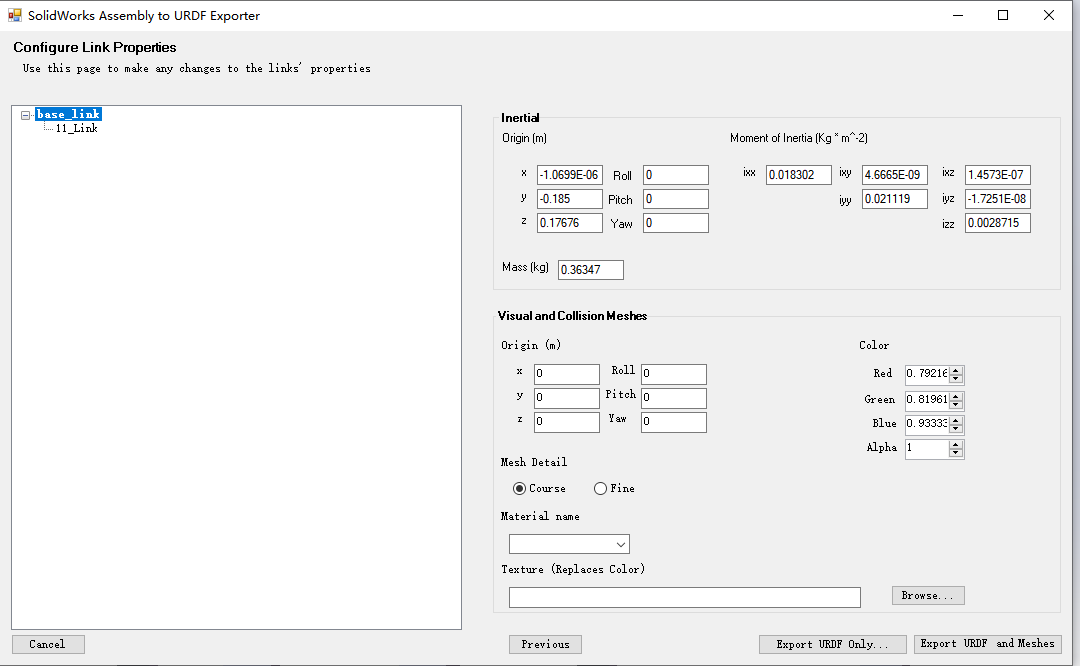Click the Yaw field under Visual origin
Image resolution: width=1080 pixels, height=666 pixels.
(673, 422)
